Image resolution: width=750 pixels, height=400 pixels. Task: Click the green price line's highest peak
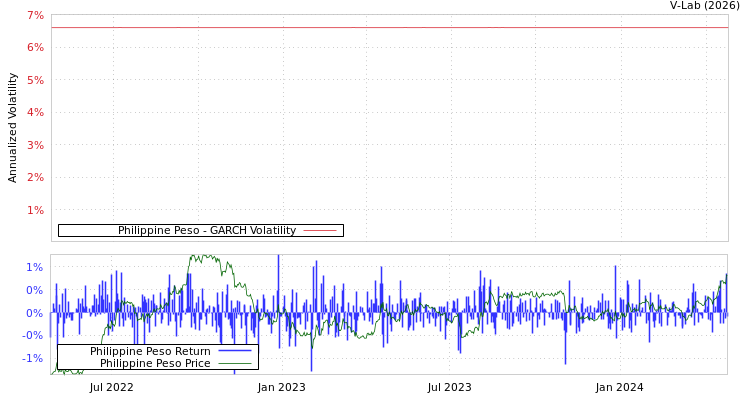[x=205, y=257]
